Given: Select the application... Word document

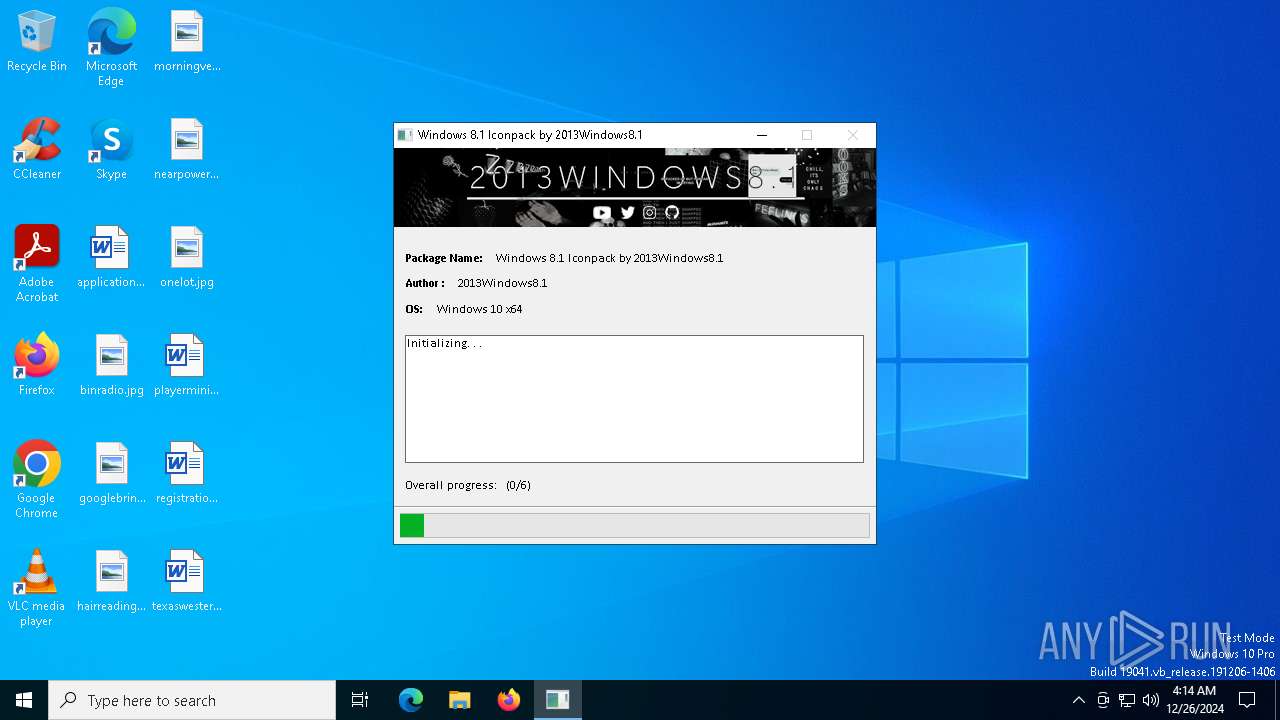Looking at the screenshot, I should pyautogui.click(x=111, y=258).
